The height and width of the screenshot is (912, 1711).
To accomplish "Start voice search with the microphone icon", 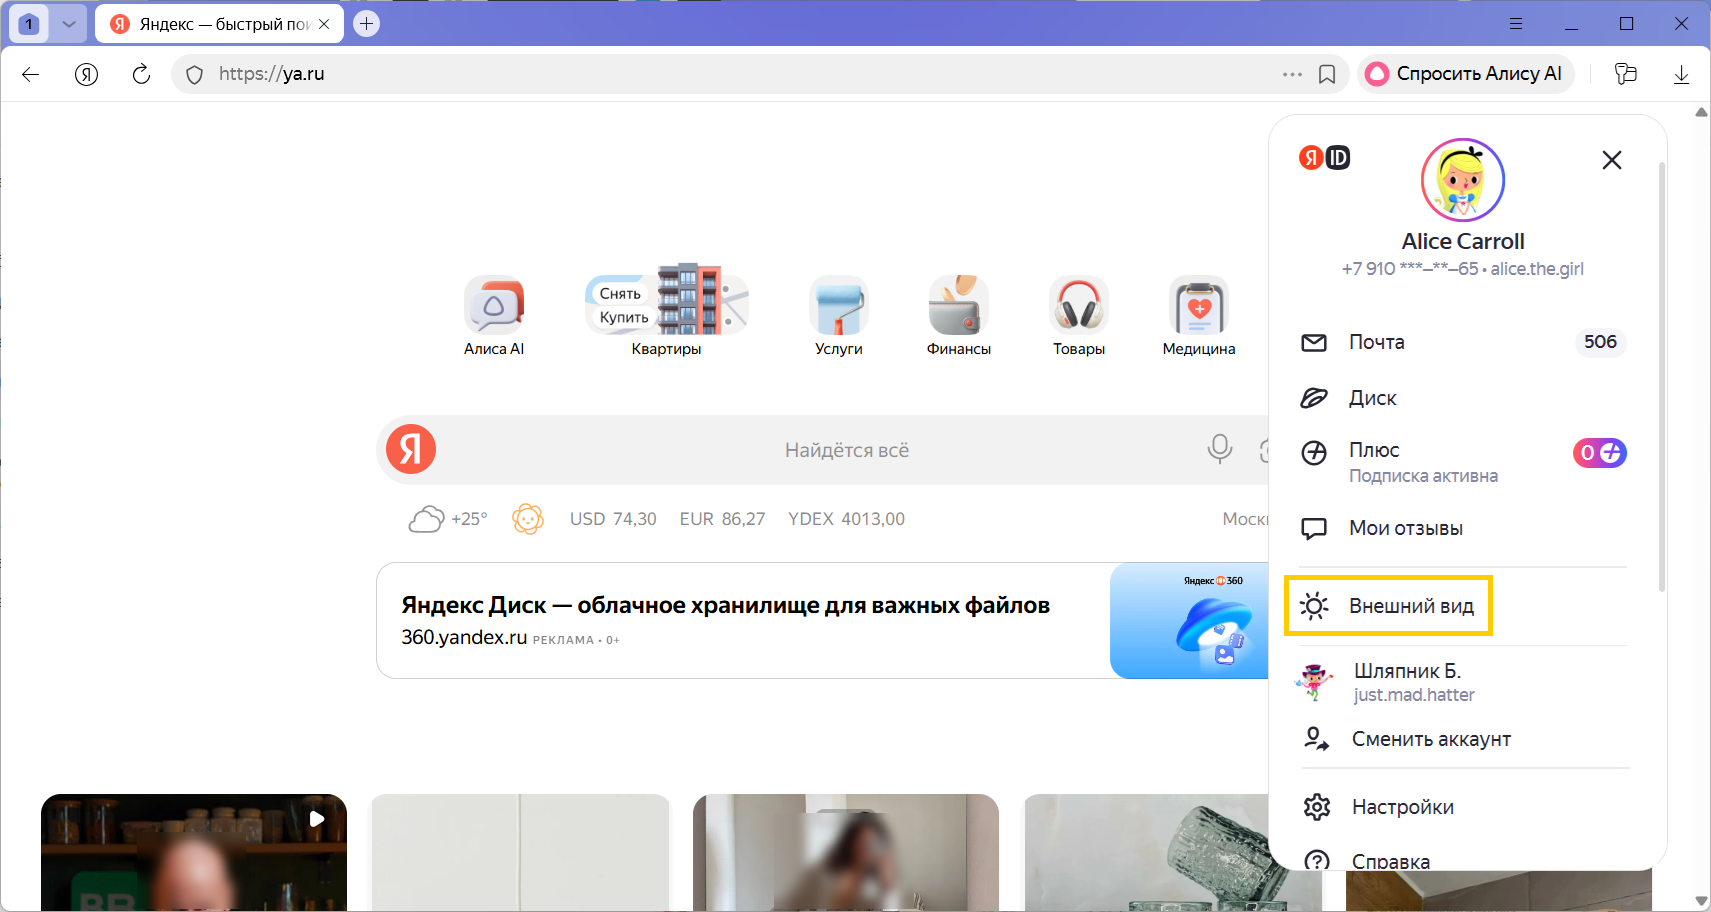I will pyautogui.click(x=1219, y=449).
